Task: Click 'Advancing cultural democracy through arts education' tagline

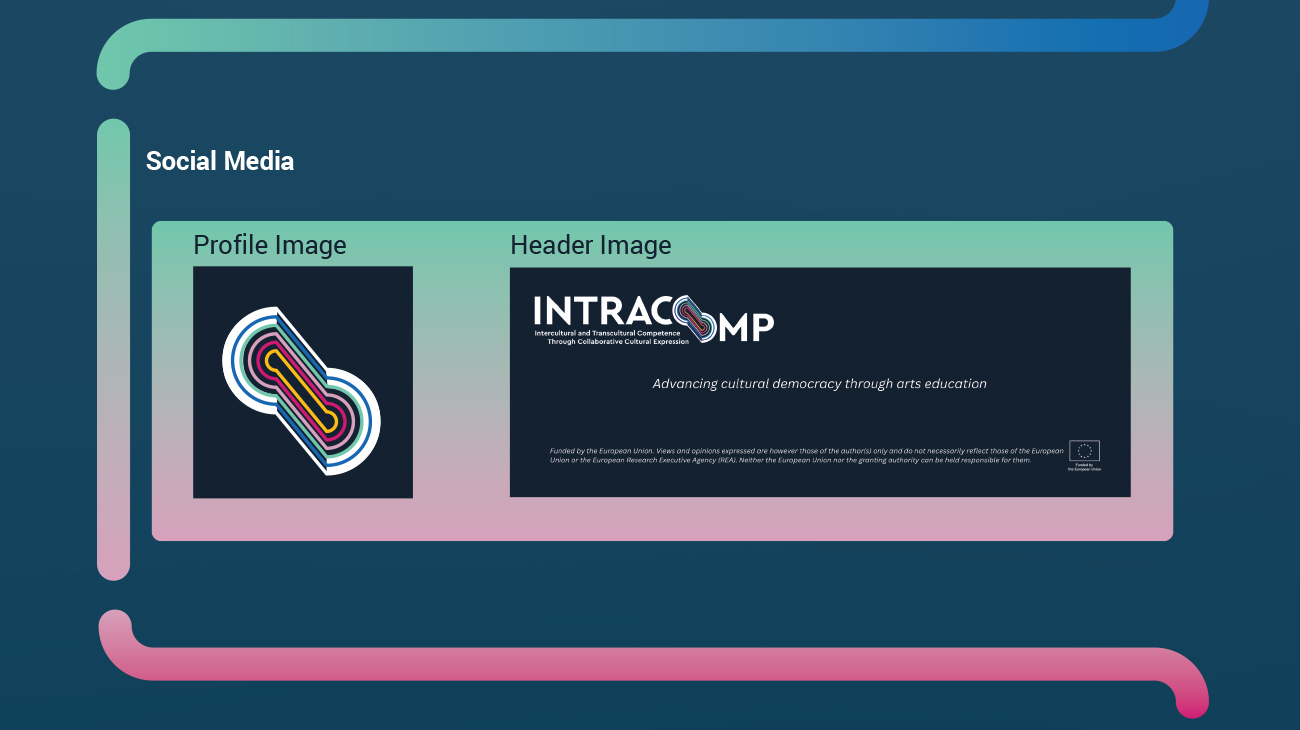Action: coord(820,383)
